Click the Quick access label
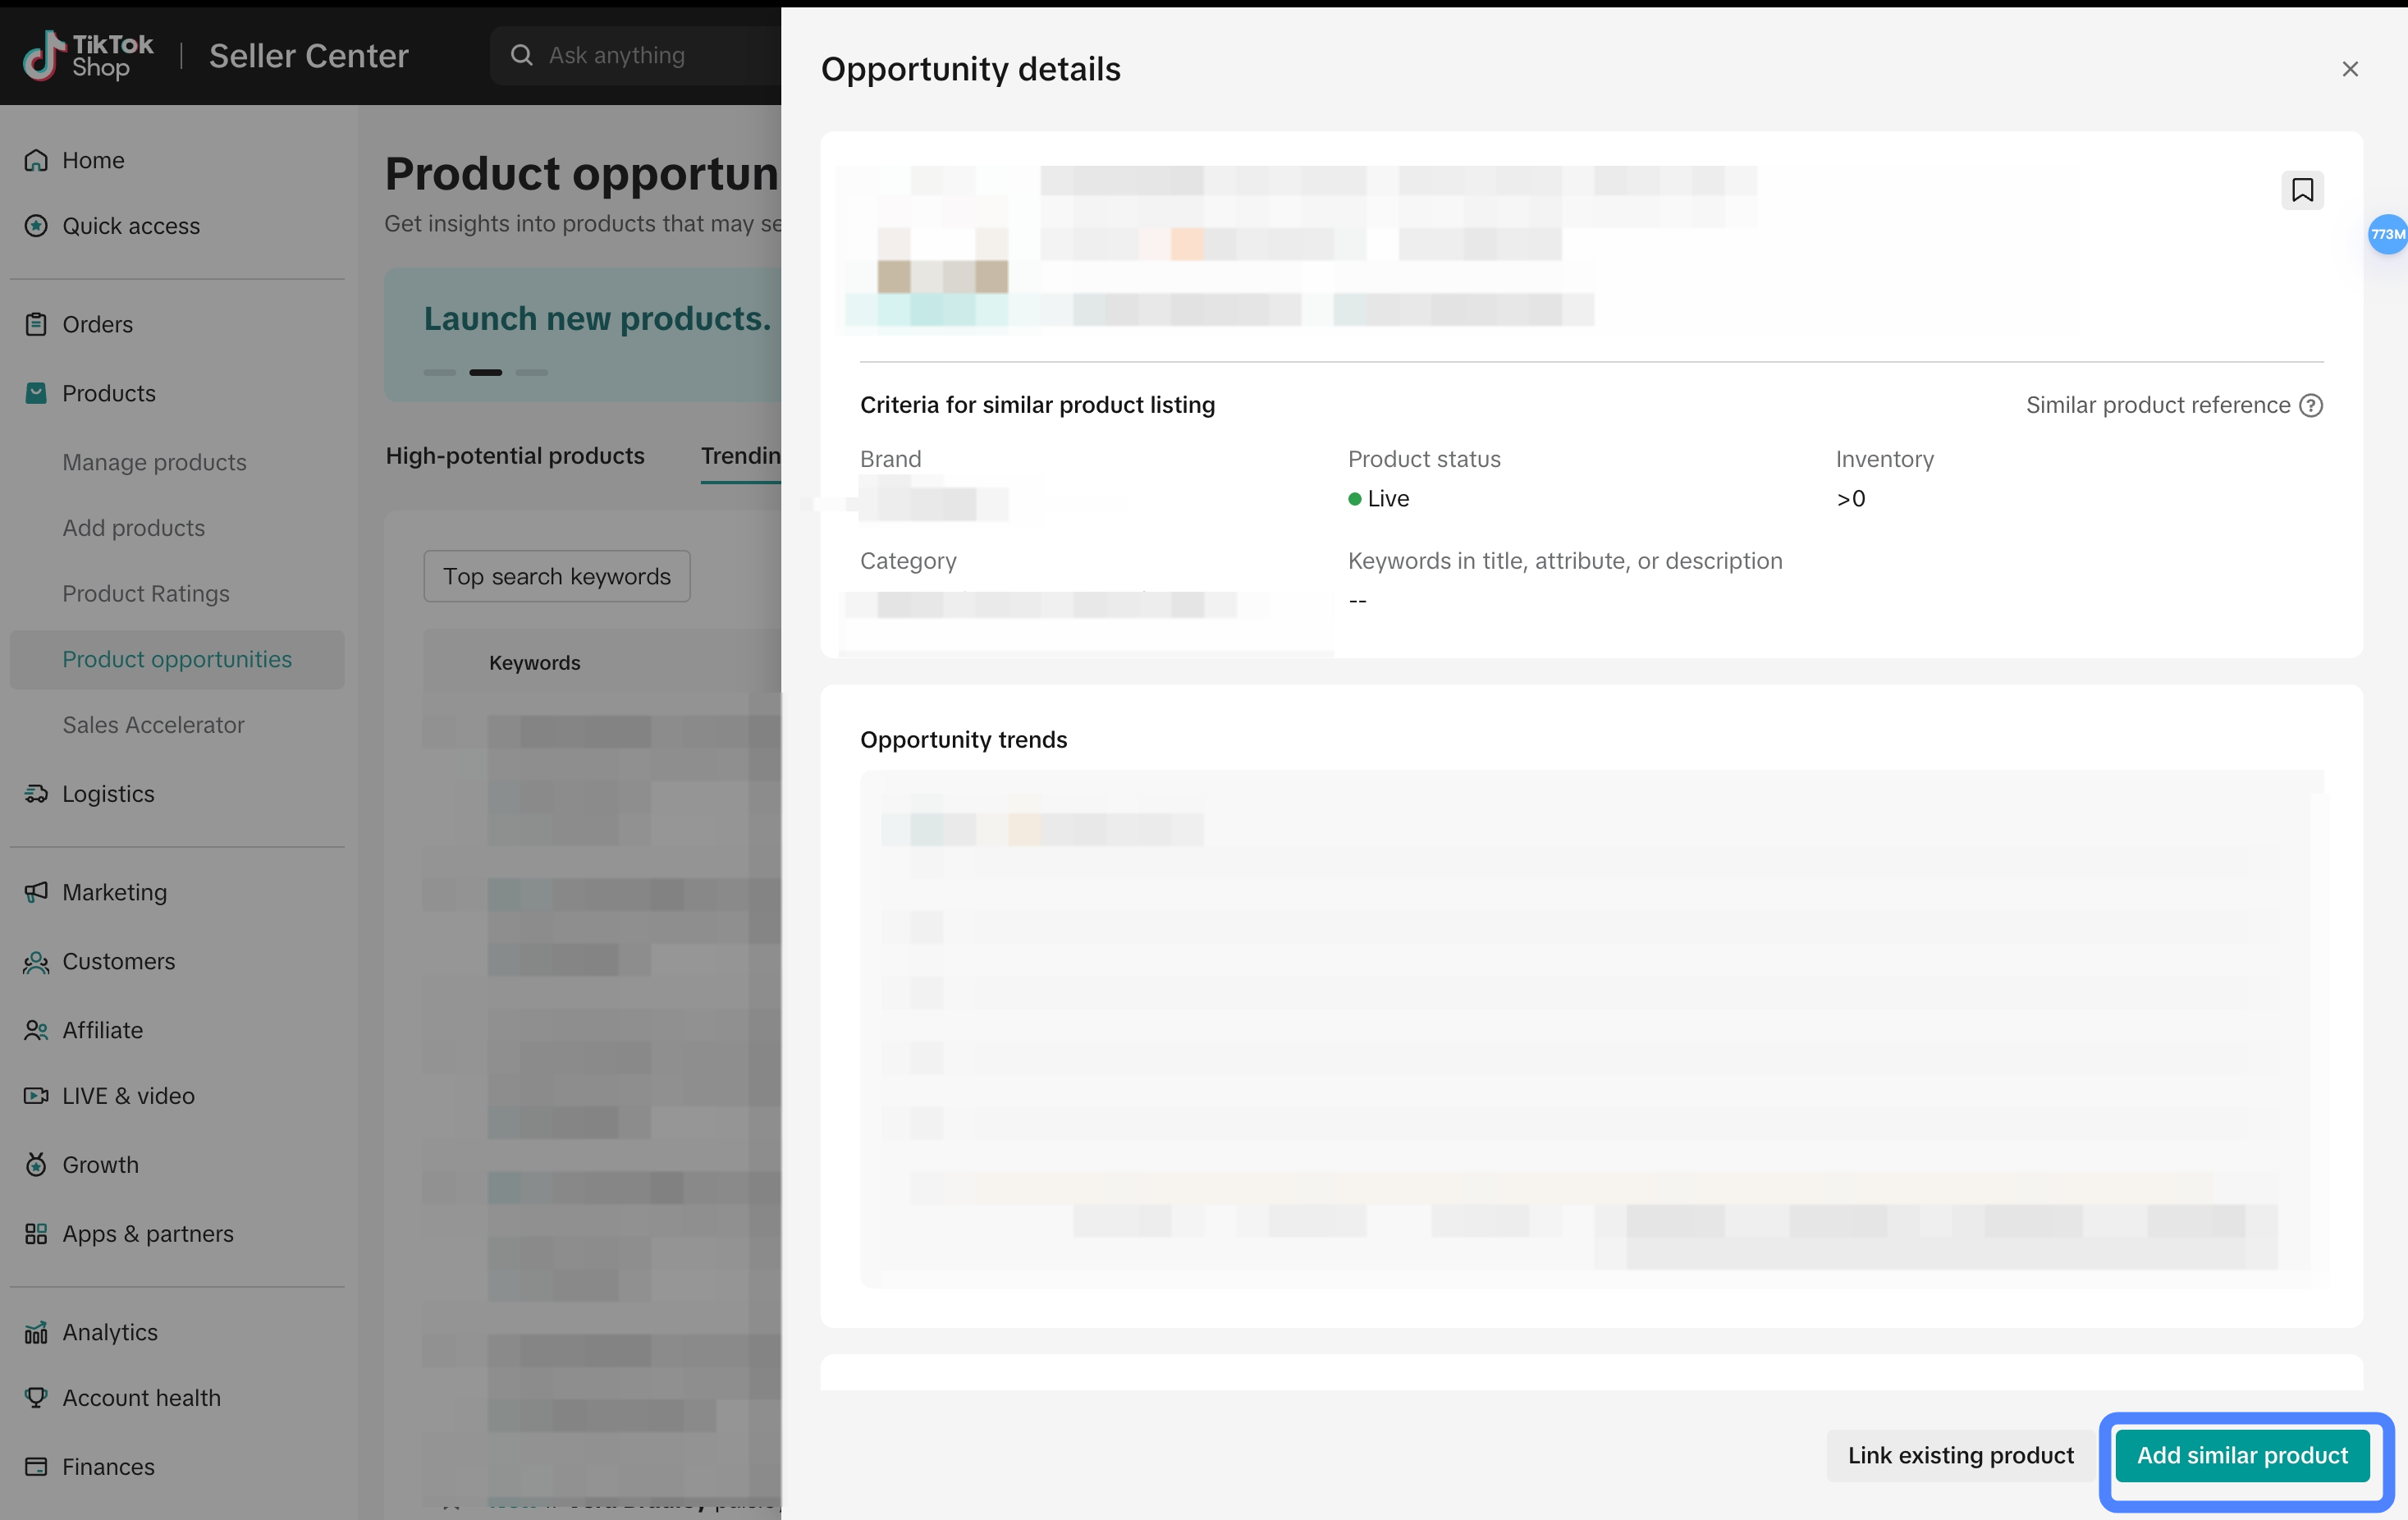The width and height of the screenshot is (2408, 1520). click(131, 226)
